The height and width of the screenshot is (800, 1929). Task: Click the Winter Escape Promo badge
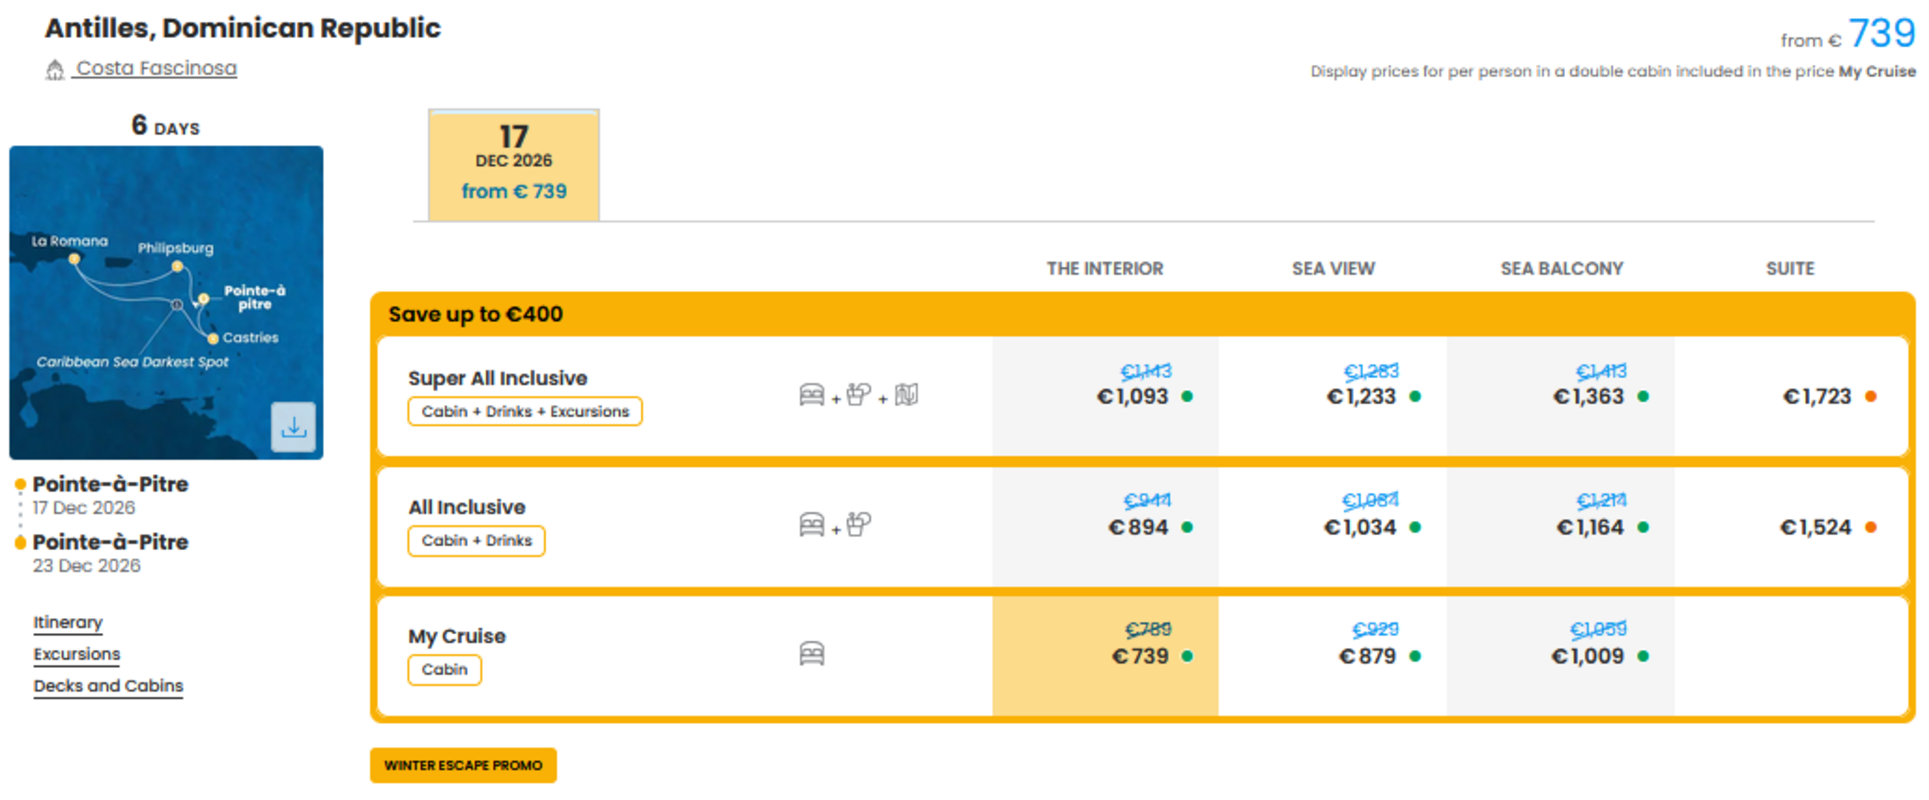pos(463,766)
